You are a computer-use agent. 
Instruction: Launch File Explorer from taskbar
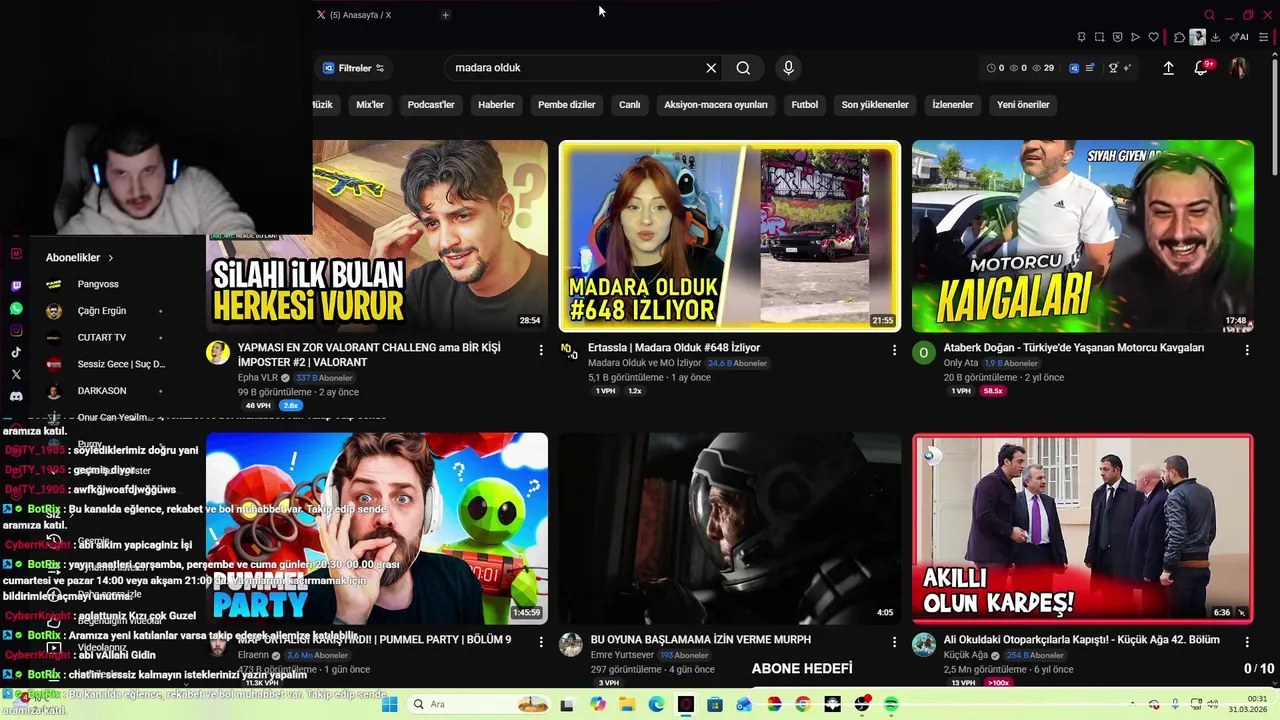[626, 704]
